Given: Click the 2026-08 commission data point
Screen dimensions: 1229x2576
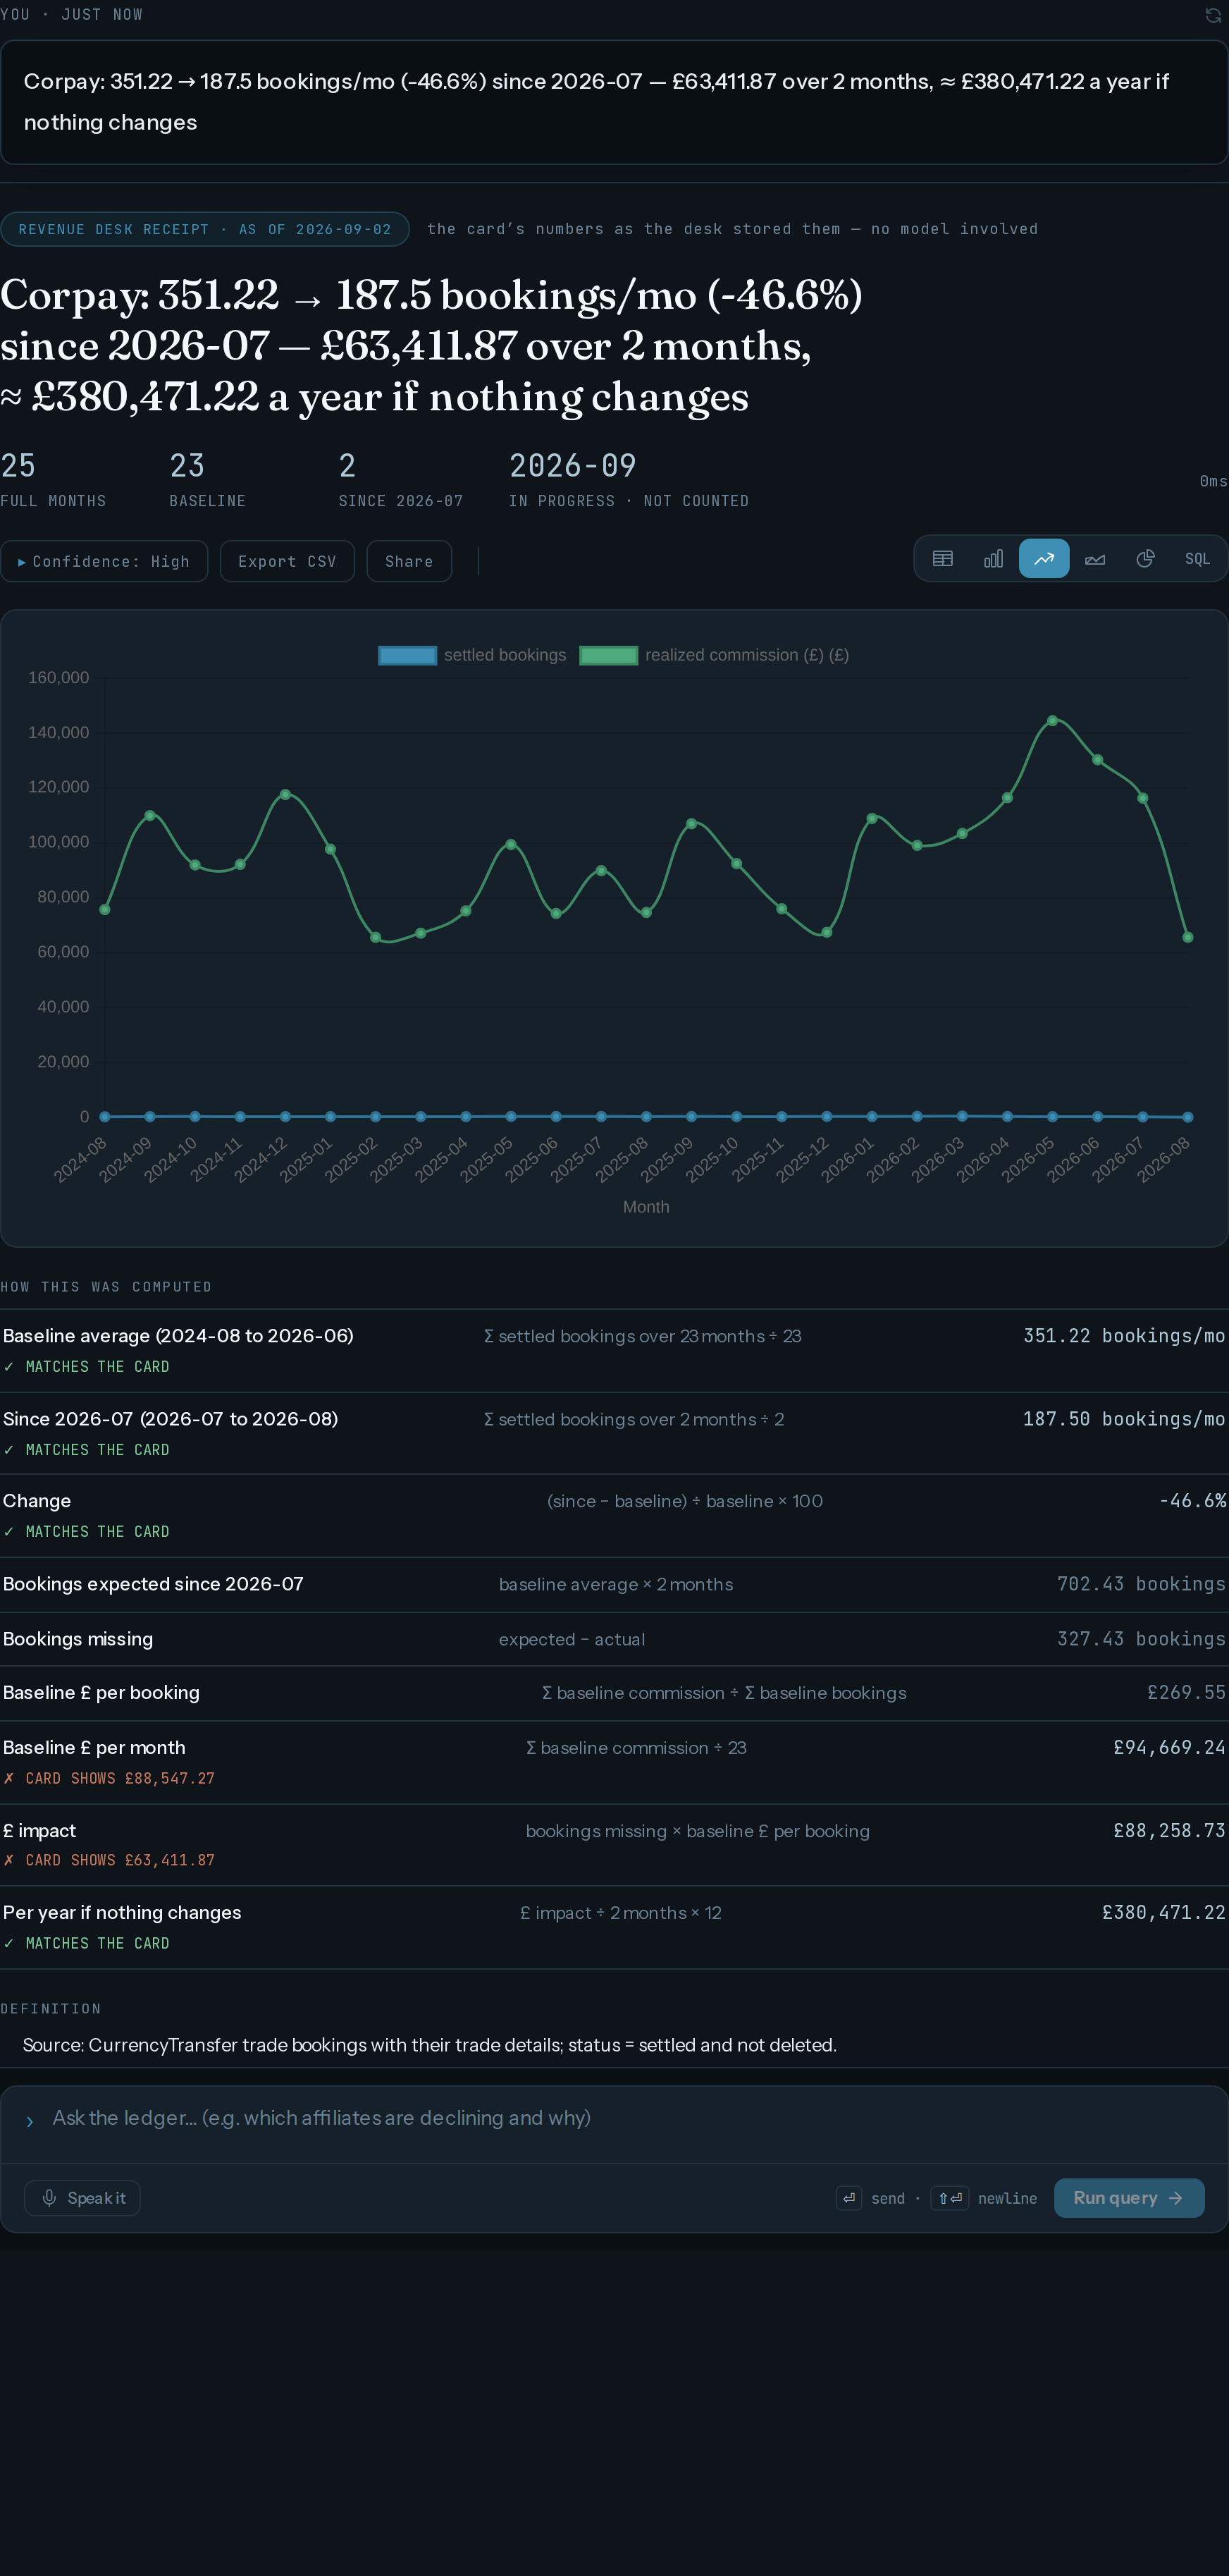Looking at the screenshot, I should [1187, 937].
